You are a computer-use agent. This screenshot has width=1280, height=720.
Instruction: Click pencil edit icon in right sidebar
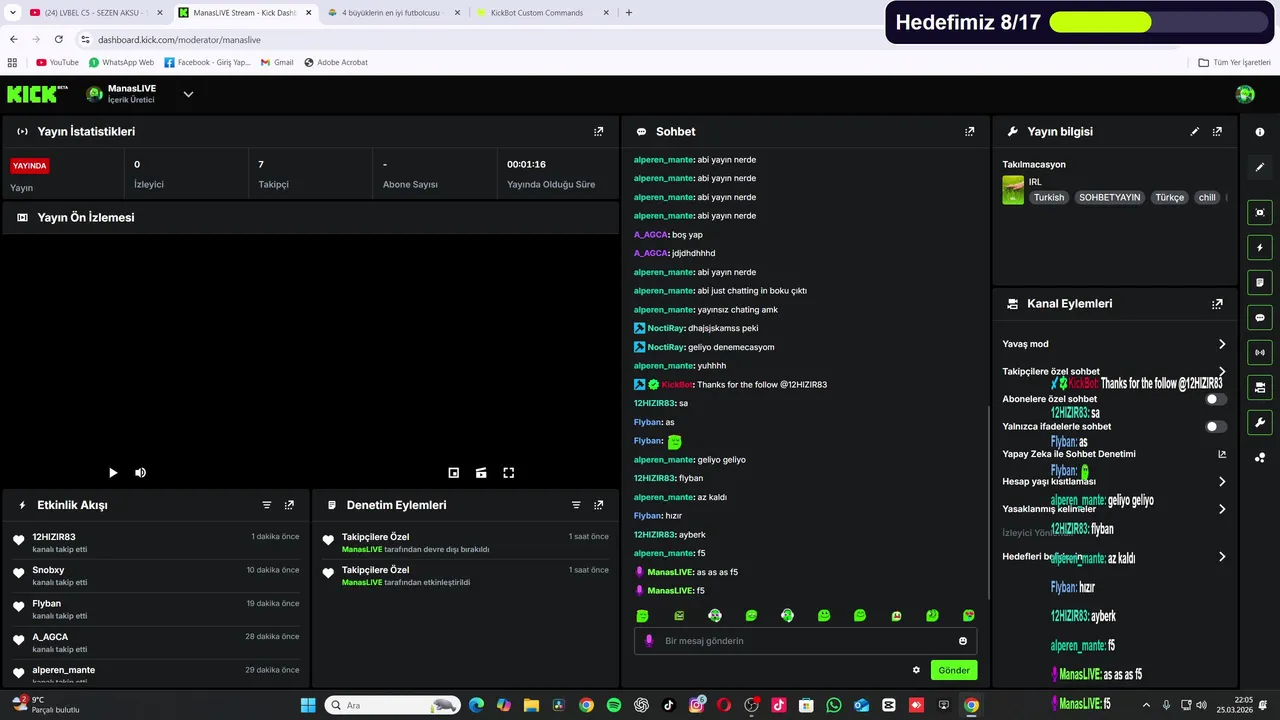[1260, 167]
